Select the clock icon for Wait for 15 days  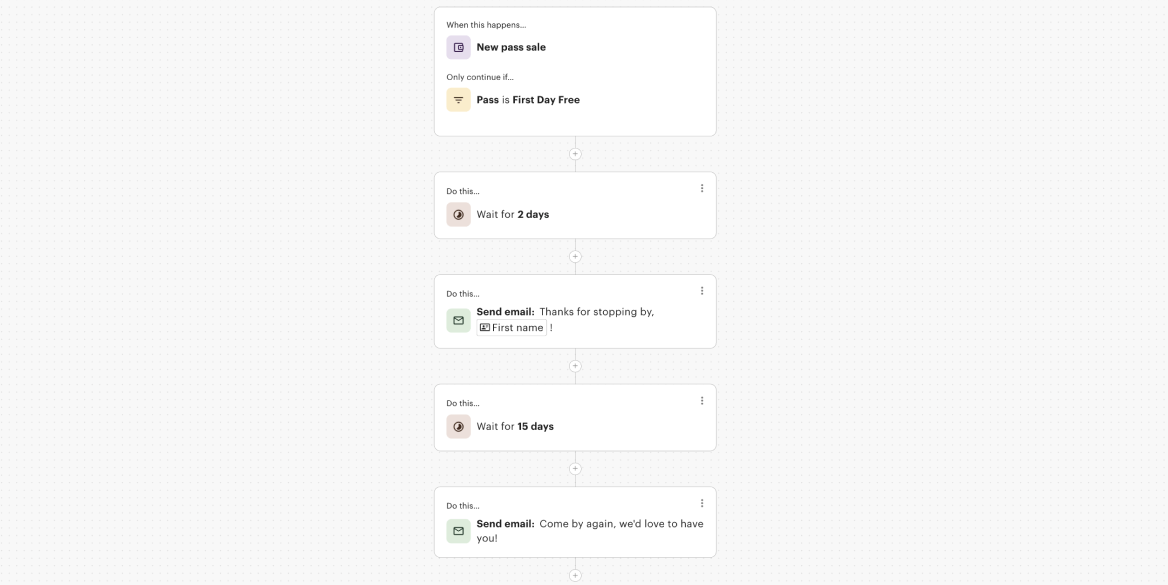click(458, 426)
